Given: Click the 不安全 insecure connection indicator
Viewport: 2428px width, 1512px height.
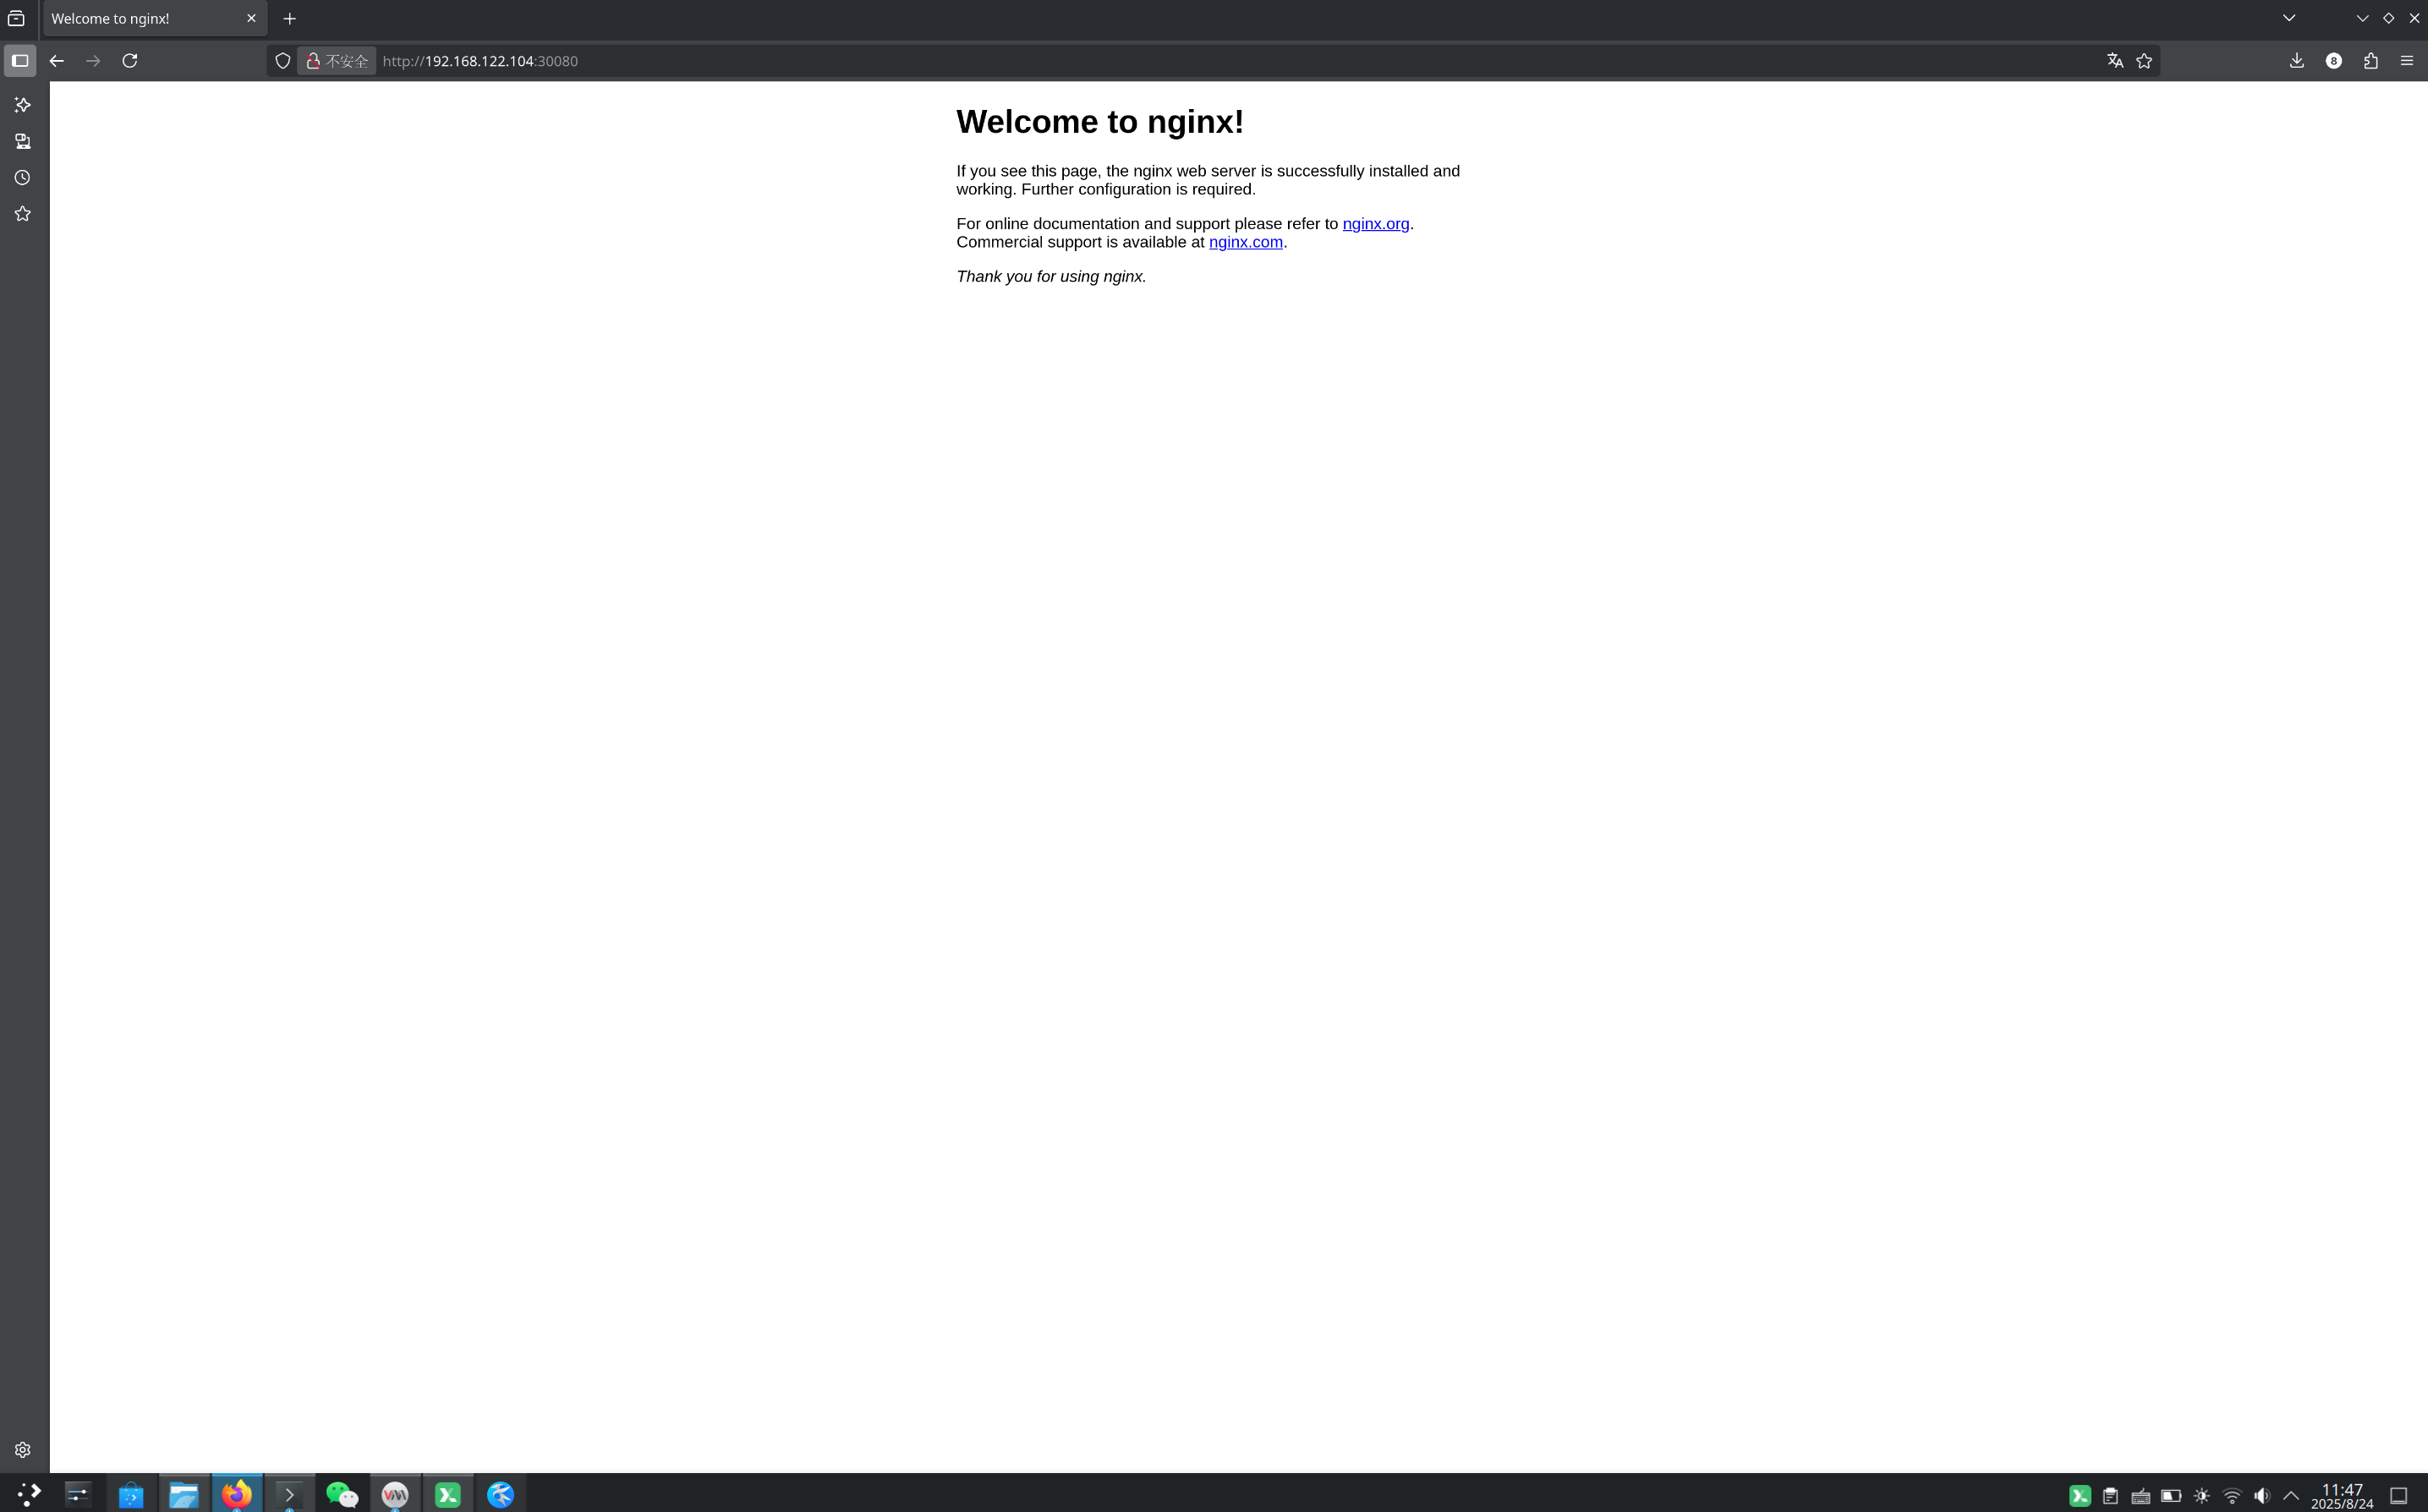Looking at the screenshot, I should point(337,61).
